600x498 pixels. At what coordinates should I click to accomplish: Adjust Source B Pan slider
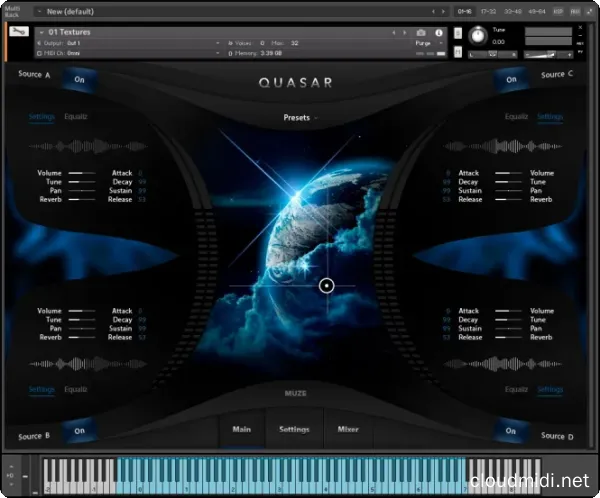[82, 328]
